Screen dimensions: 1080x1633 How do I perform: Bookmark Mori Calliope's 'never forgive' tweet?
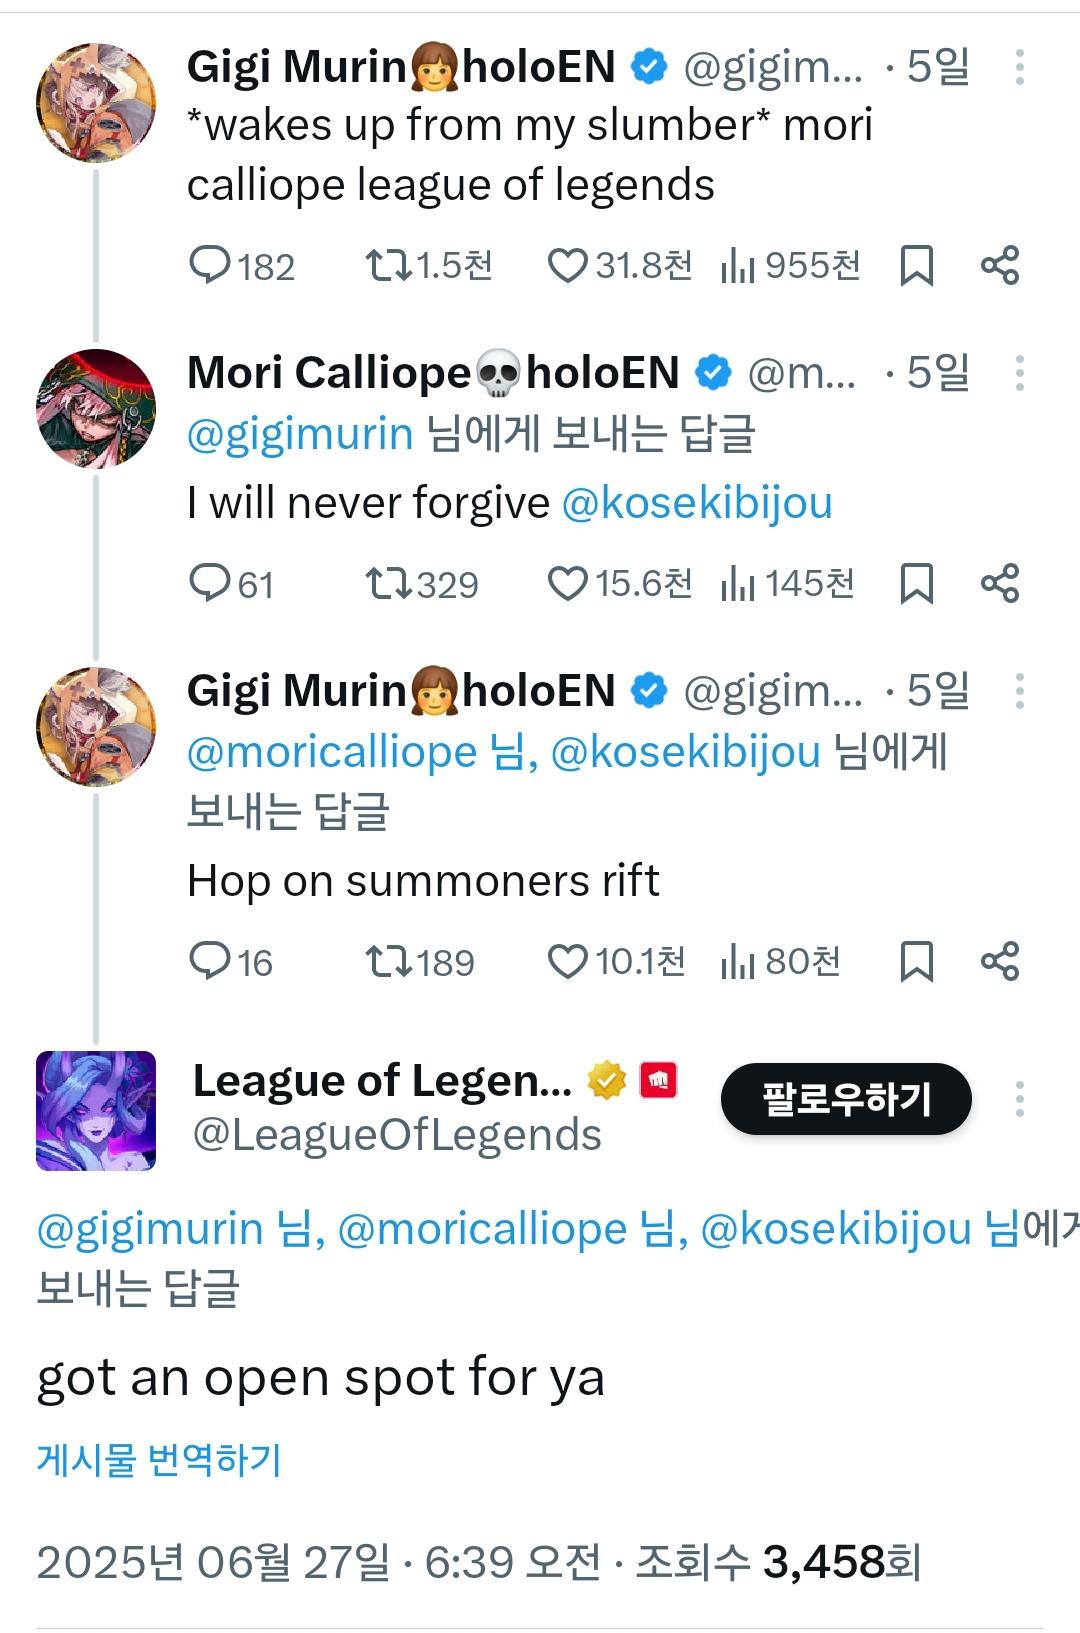point(916,583)
